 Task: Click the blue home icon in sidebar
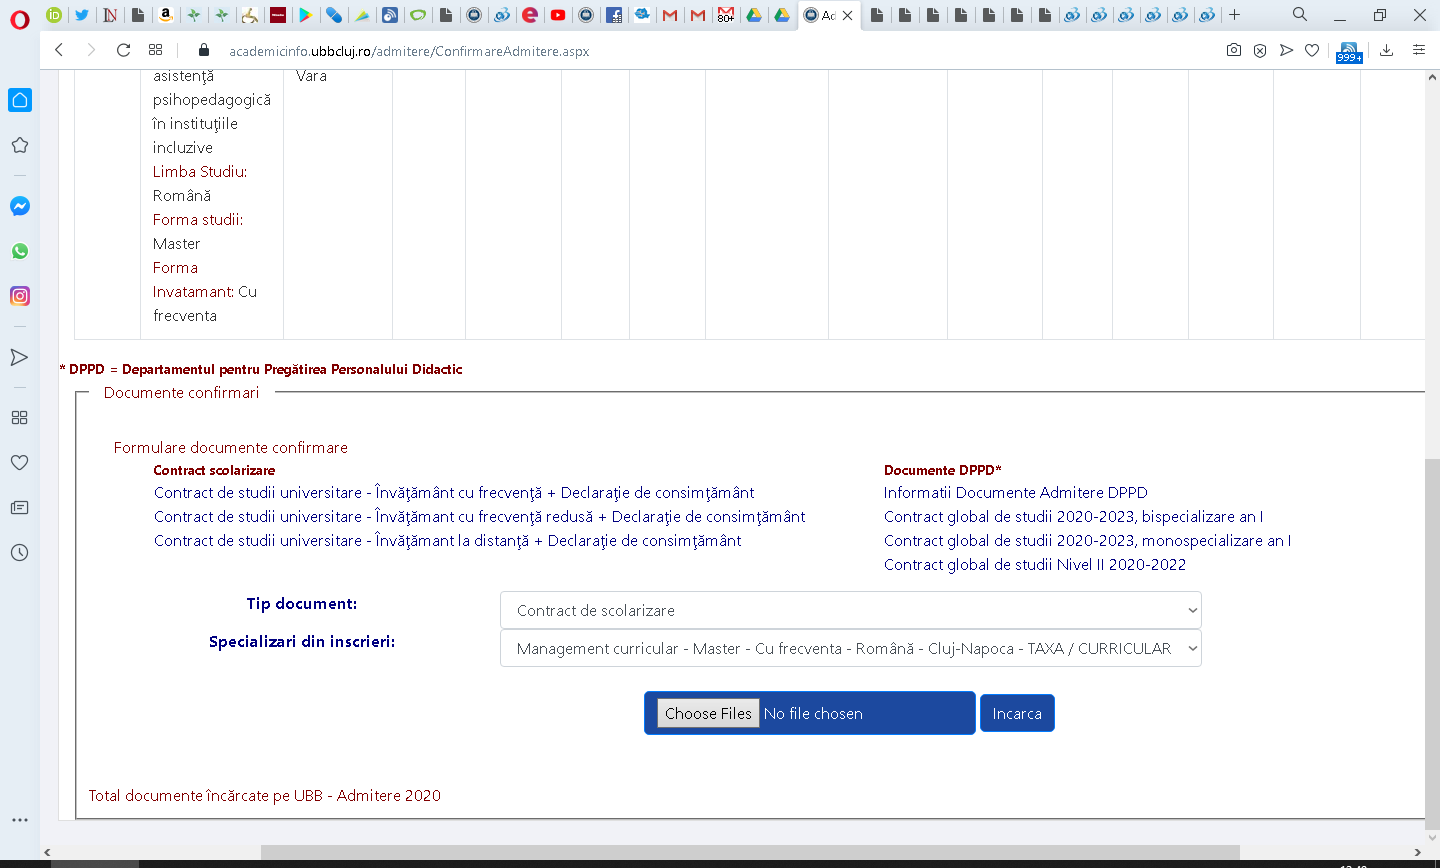(19, 100)
